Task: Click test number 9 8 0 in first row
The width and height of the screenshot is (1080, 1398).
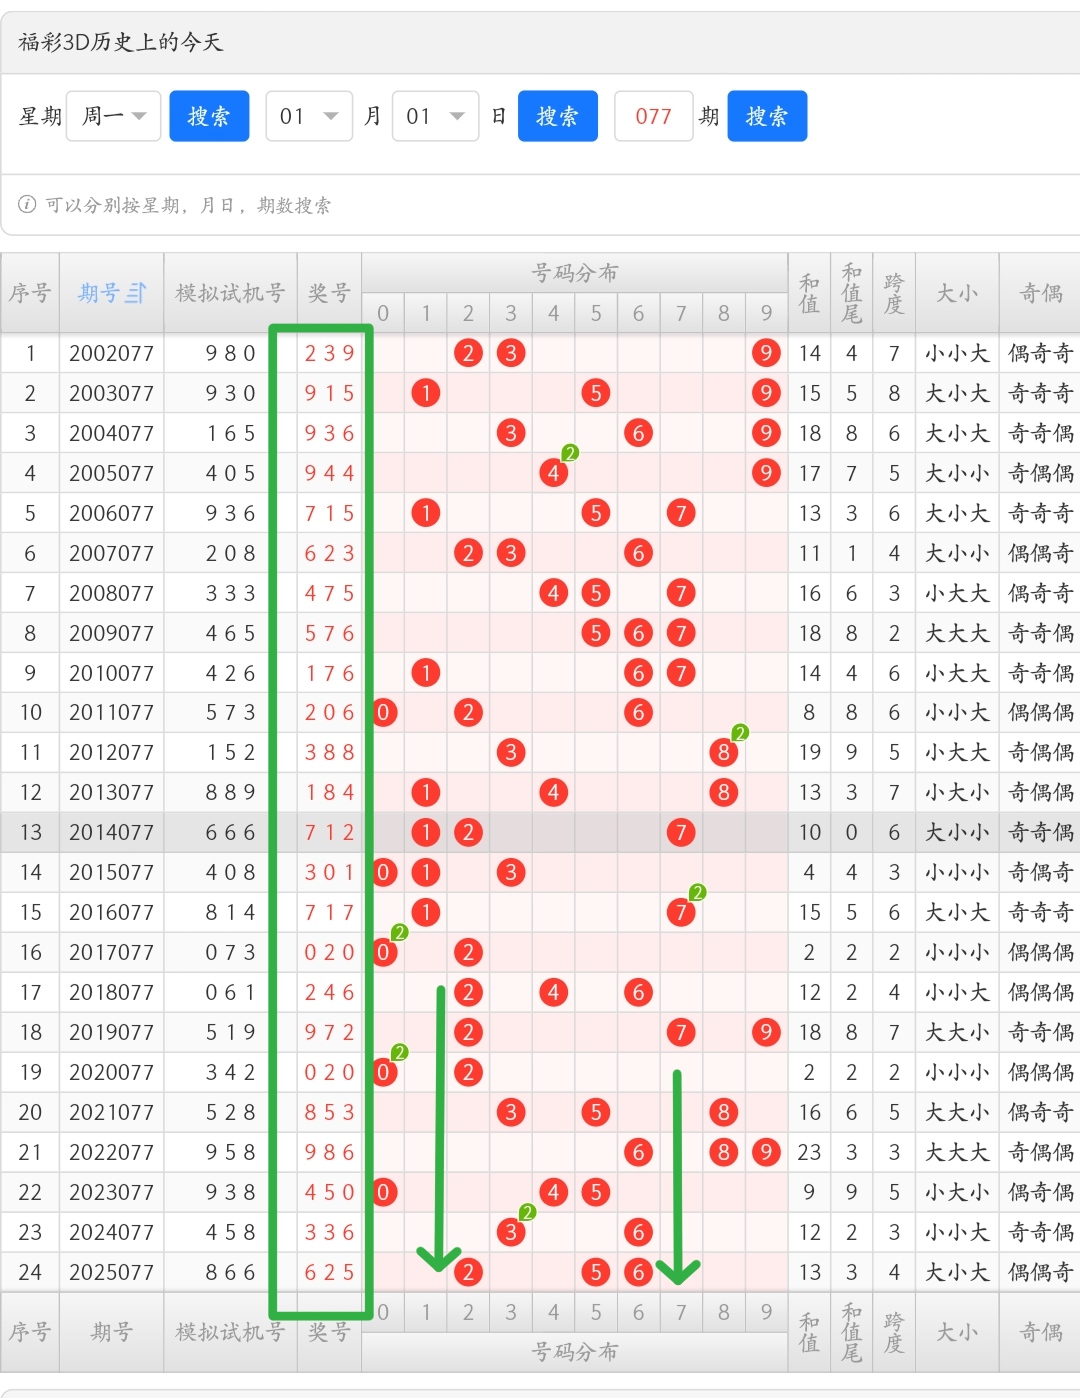Action: [230, 353]
